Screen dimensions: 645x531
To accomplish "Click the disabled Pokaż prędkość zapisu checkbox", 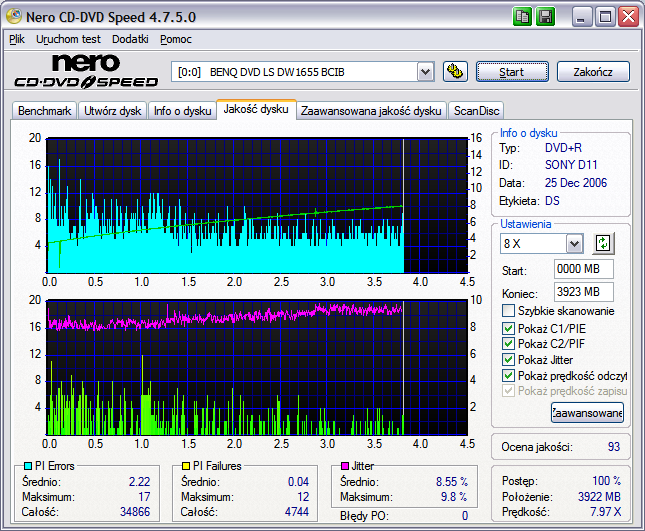I will coord(508,391).
